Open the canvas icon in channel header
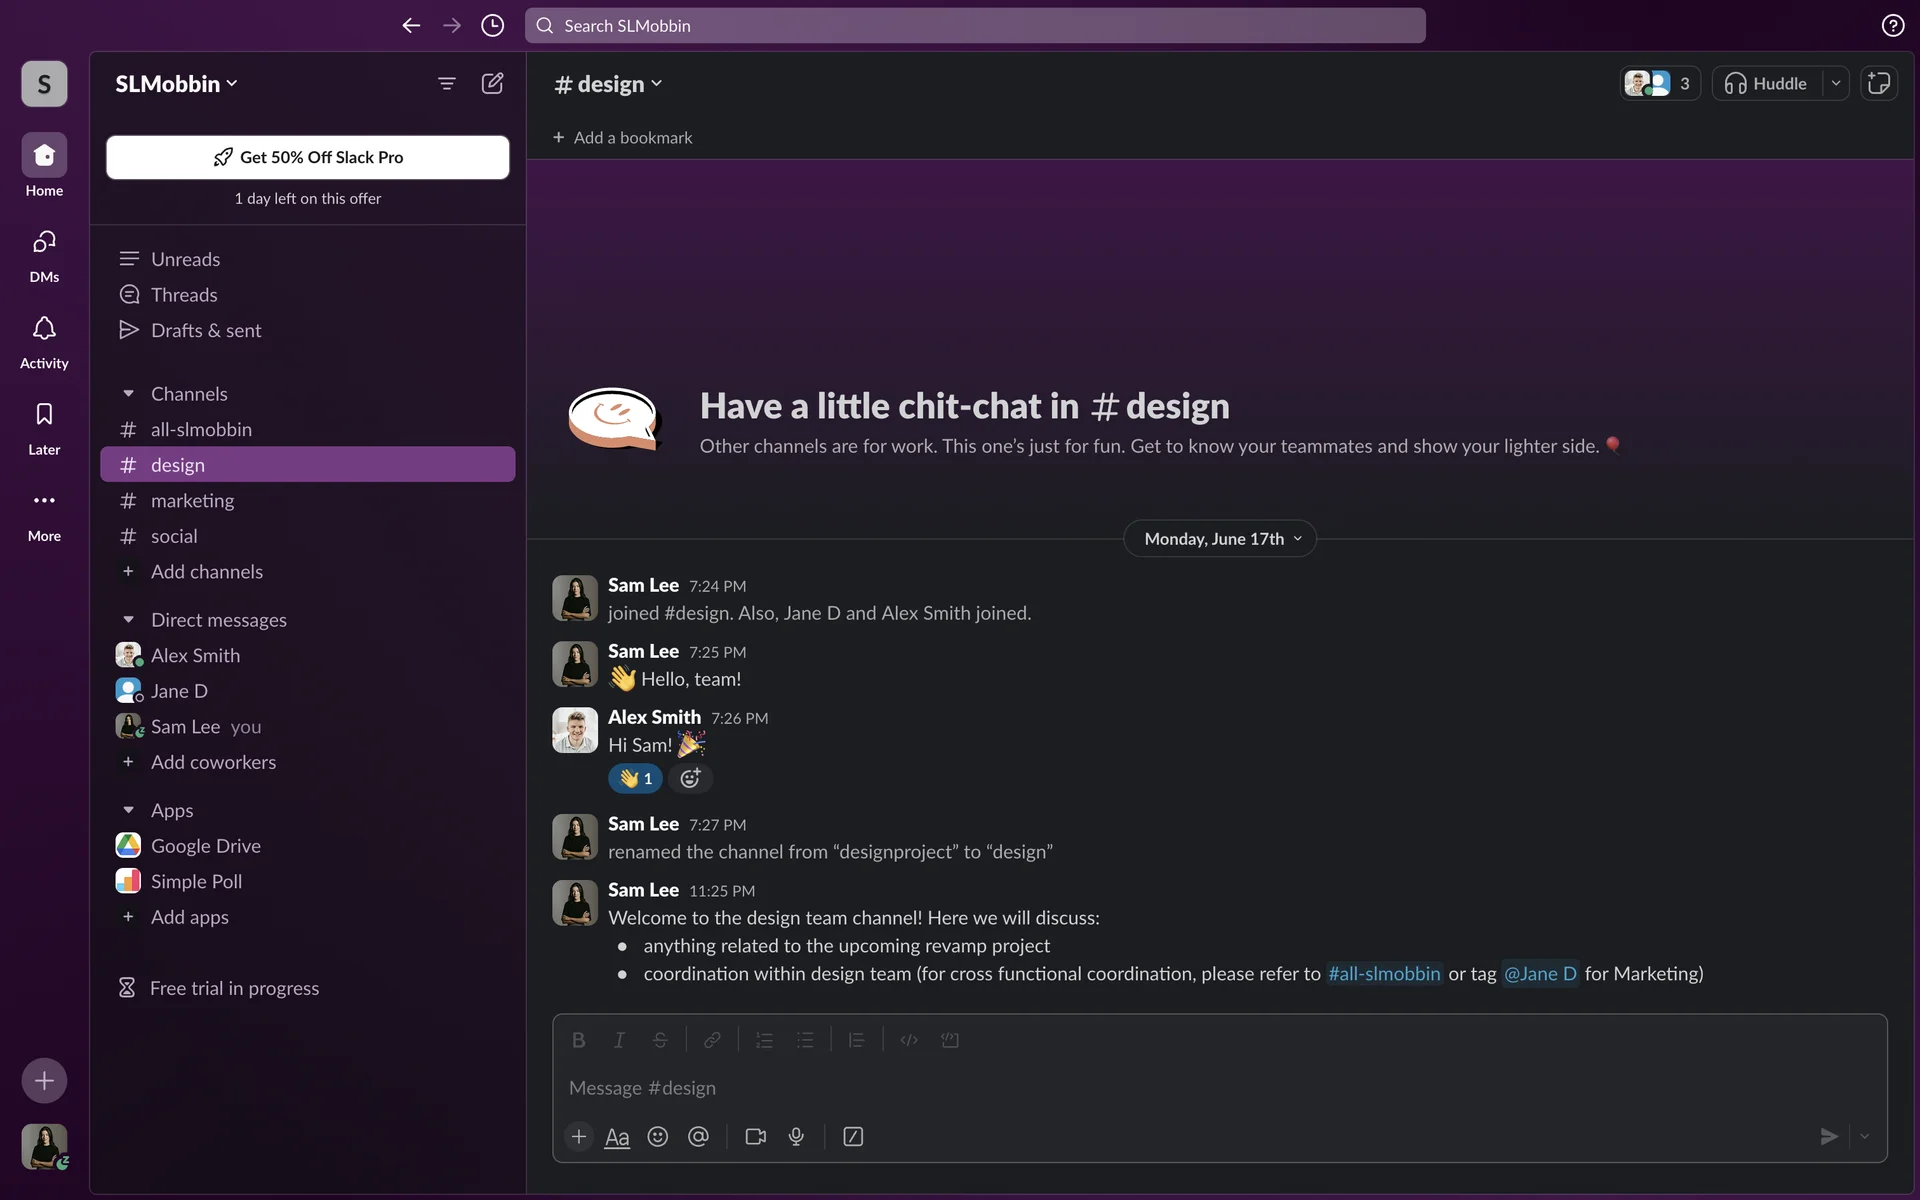Screen dimensions: 1920x1200 click(1879, 83)
